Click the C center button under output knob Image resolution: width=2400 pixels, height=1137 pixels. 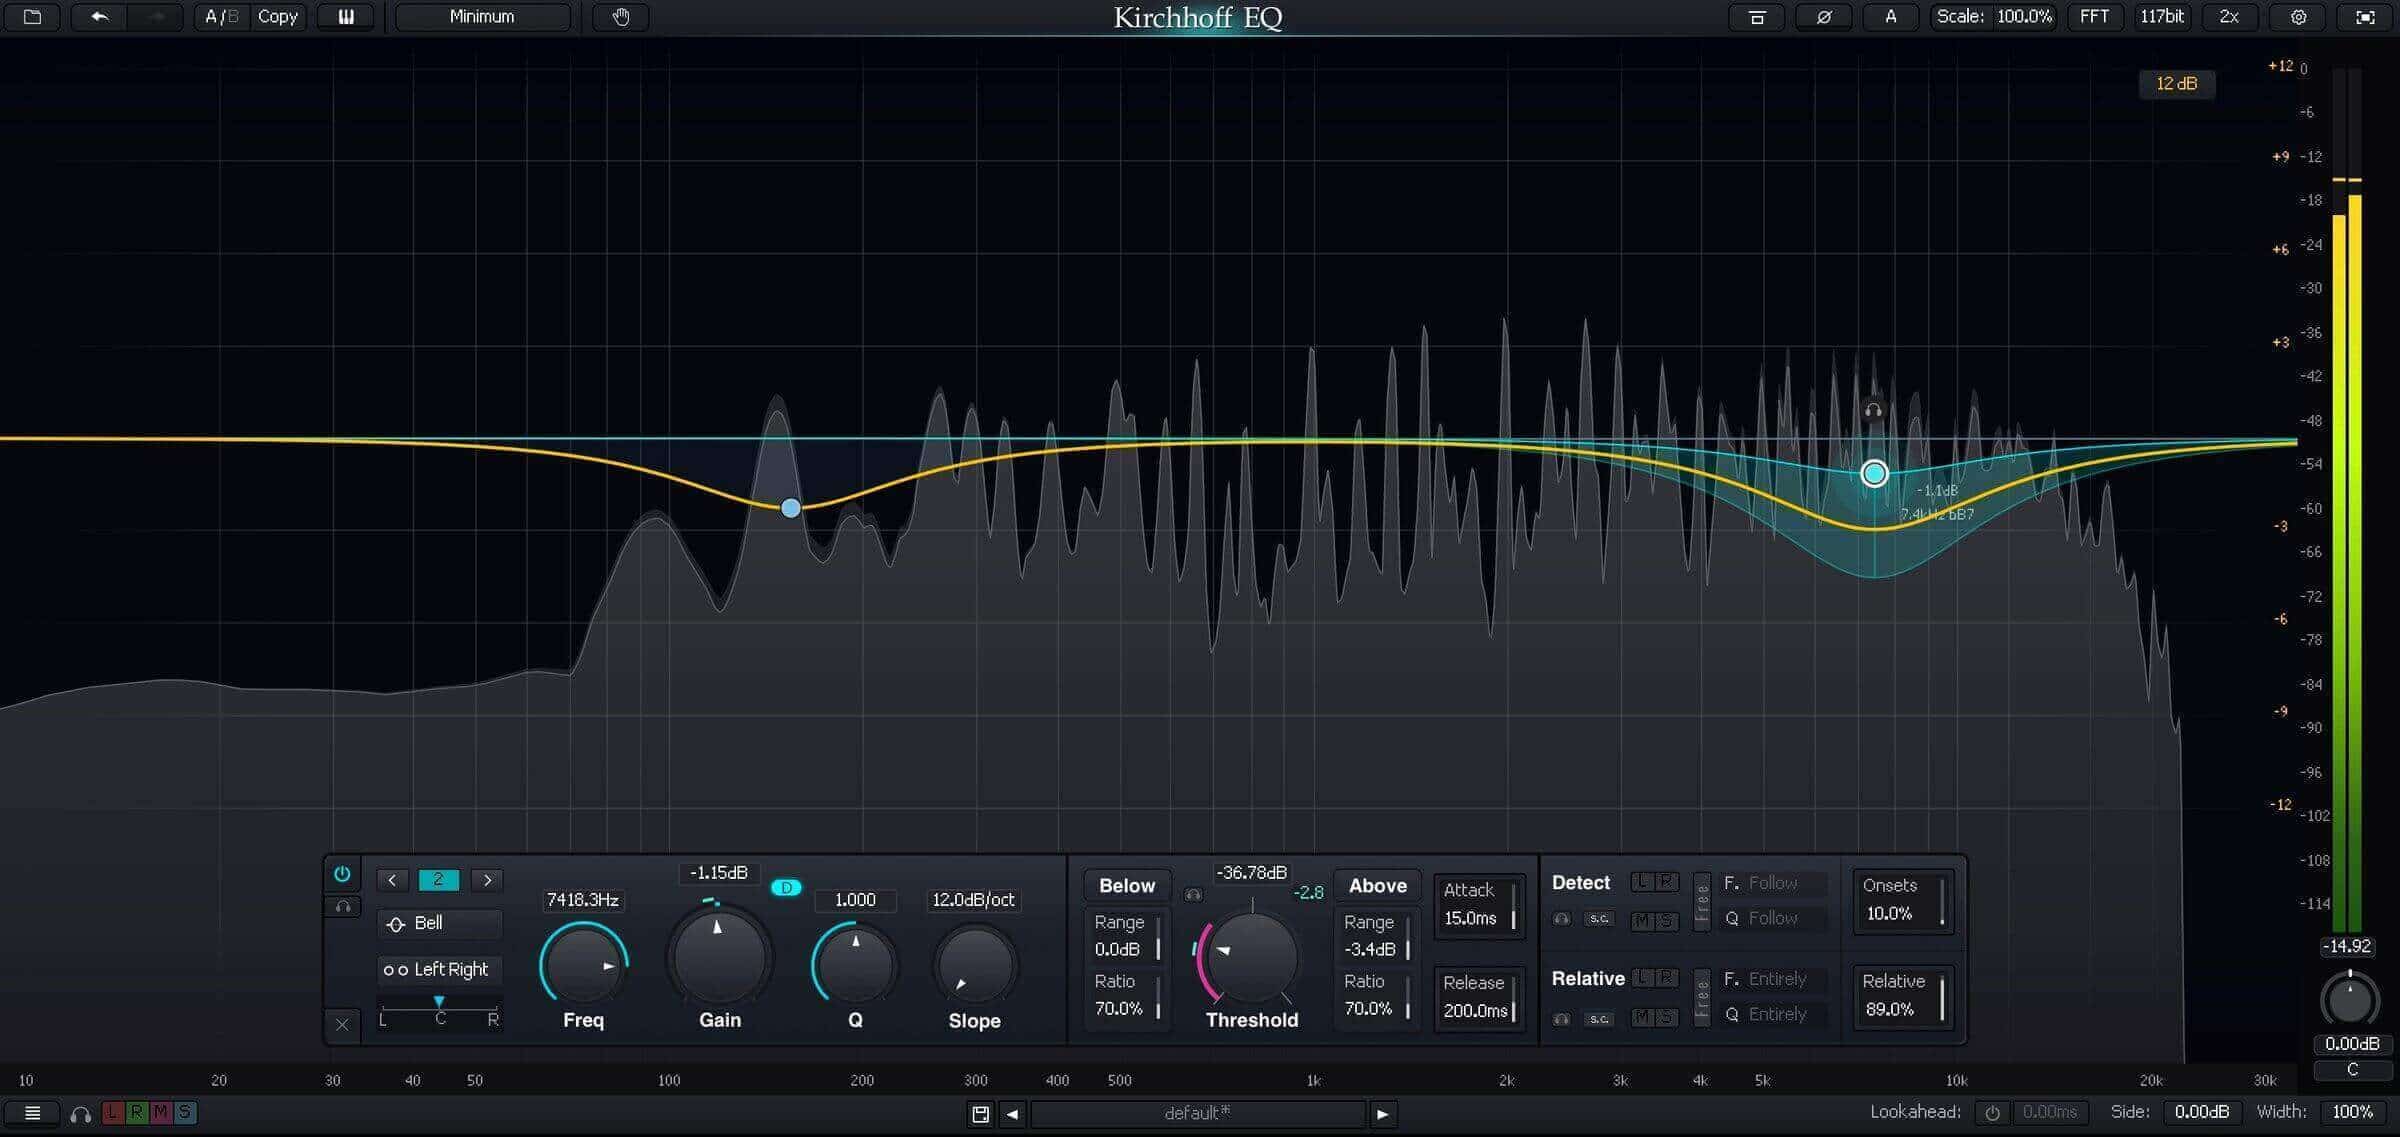pos(2352,1070)
